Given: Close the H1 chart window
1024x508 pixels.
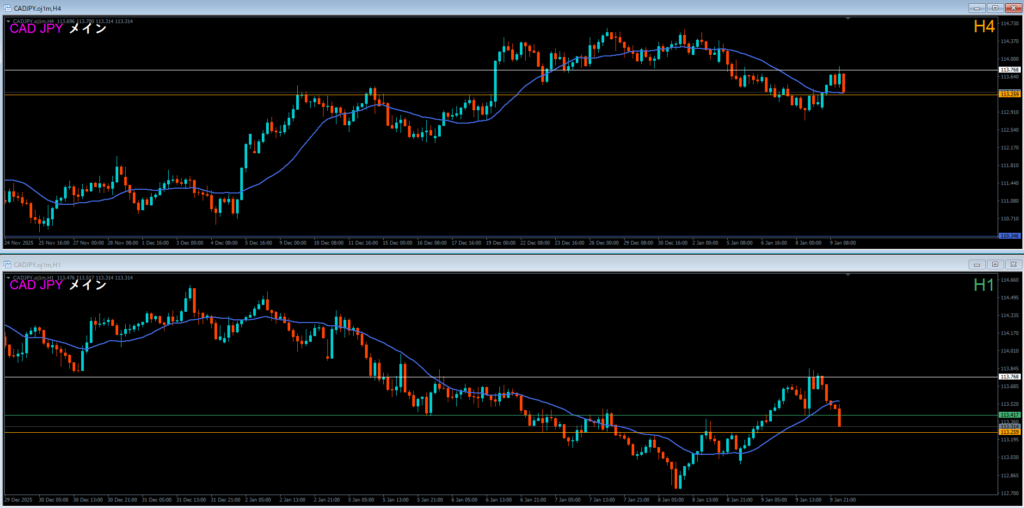Looking at the screenshot, I should pos(1011,264).
